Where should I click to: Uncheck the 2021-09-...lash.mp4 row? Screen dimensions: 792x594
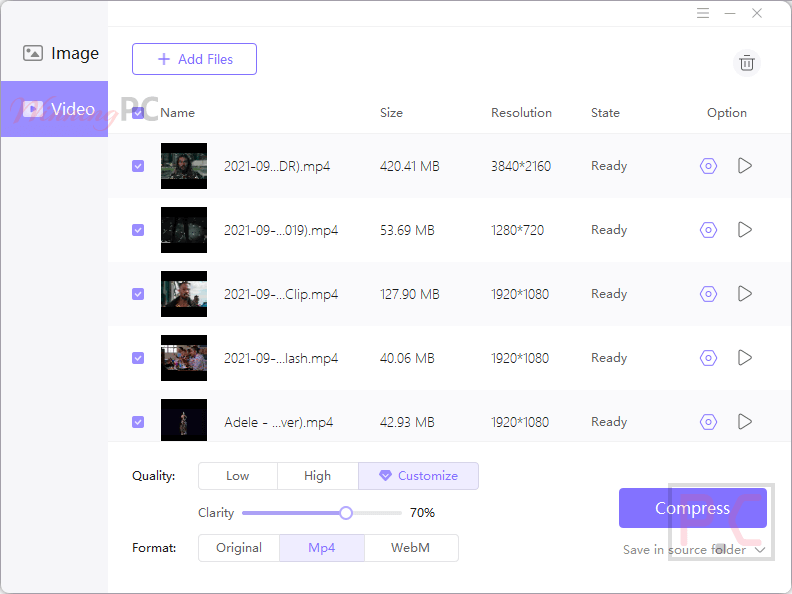[138, 358]
